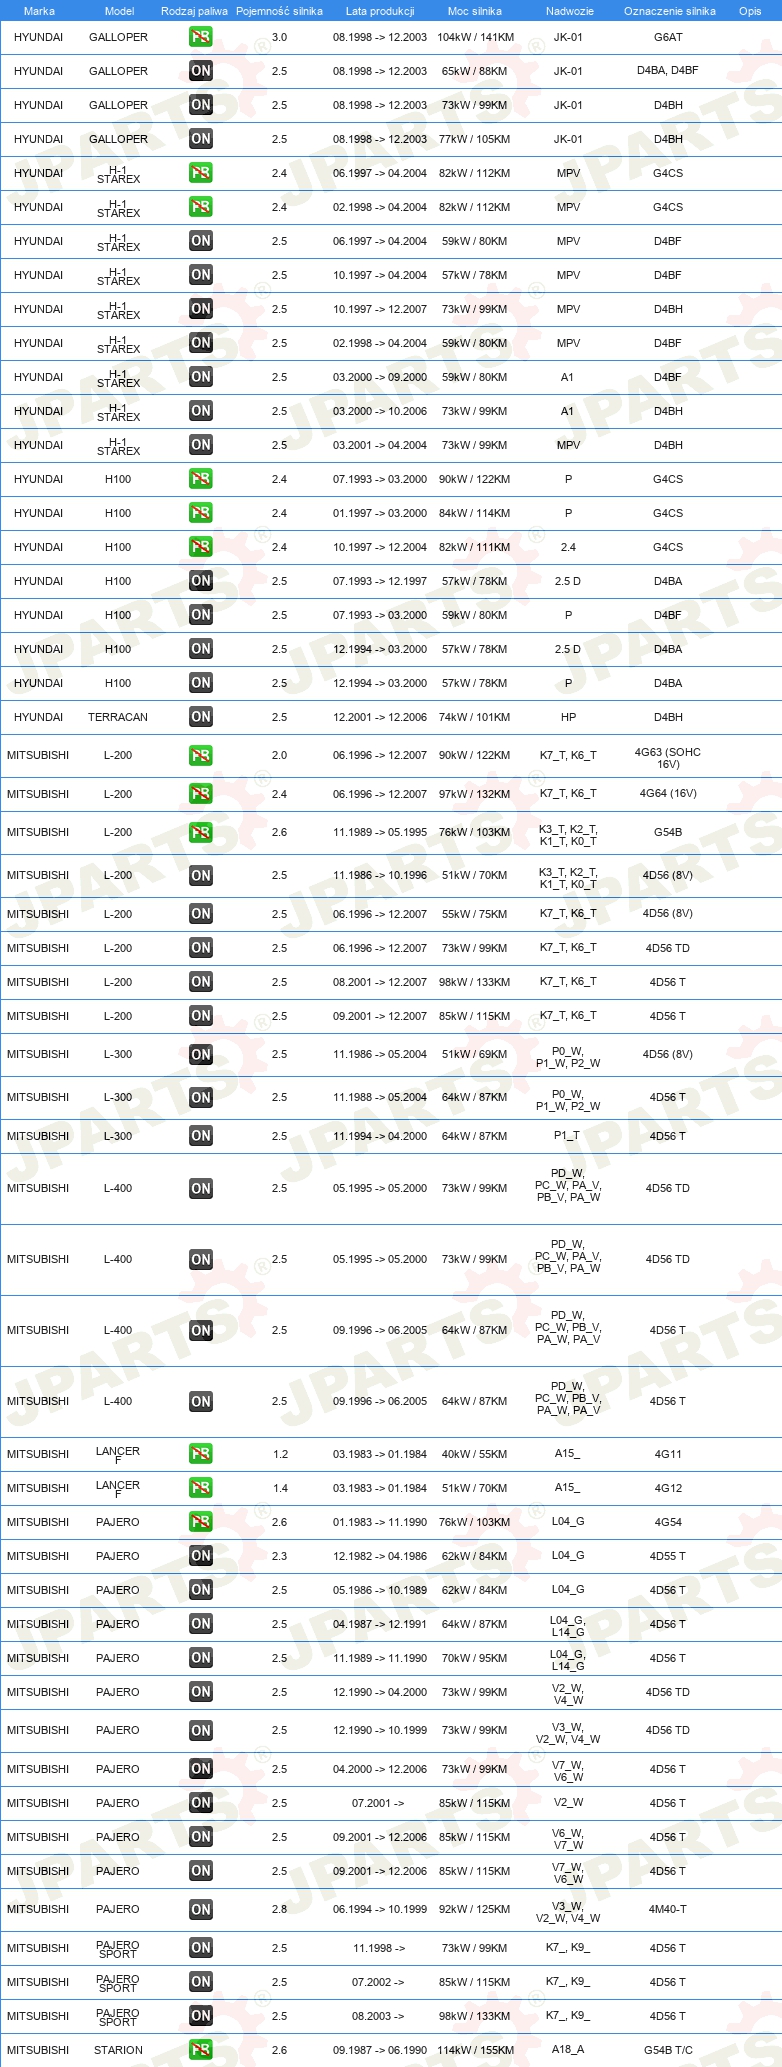Click diesel icon in L-200 55kW / 75KM row
782x2067 pixels.
pyautogui.click(x=201, y=914)
